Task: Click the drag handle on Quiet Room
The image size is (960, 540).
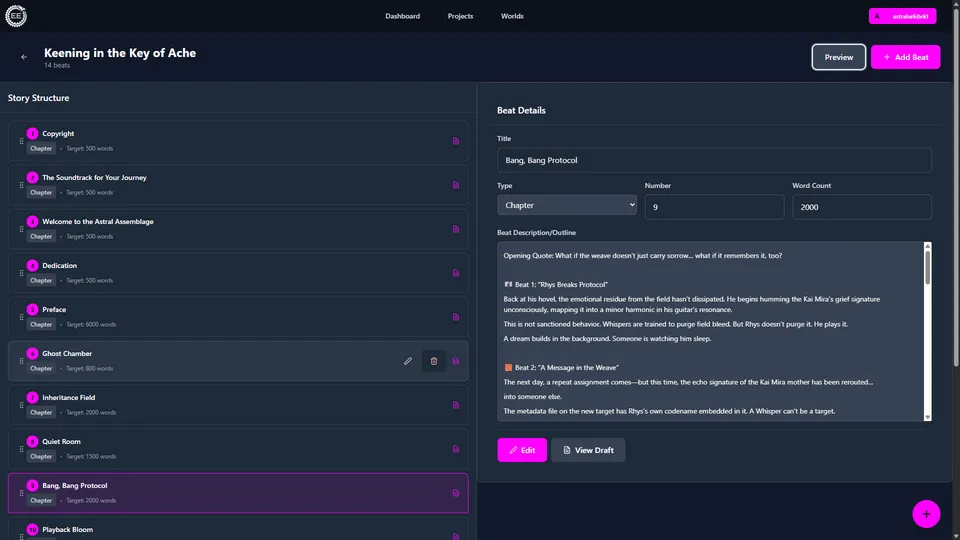Action: [21, 449]
